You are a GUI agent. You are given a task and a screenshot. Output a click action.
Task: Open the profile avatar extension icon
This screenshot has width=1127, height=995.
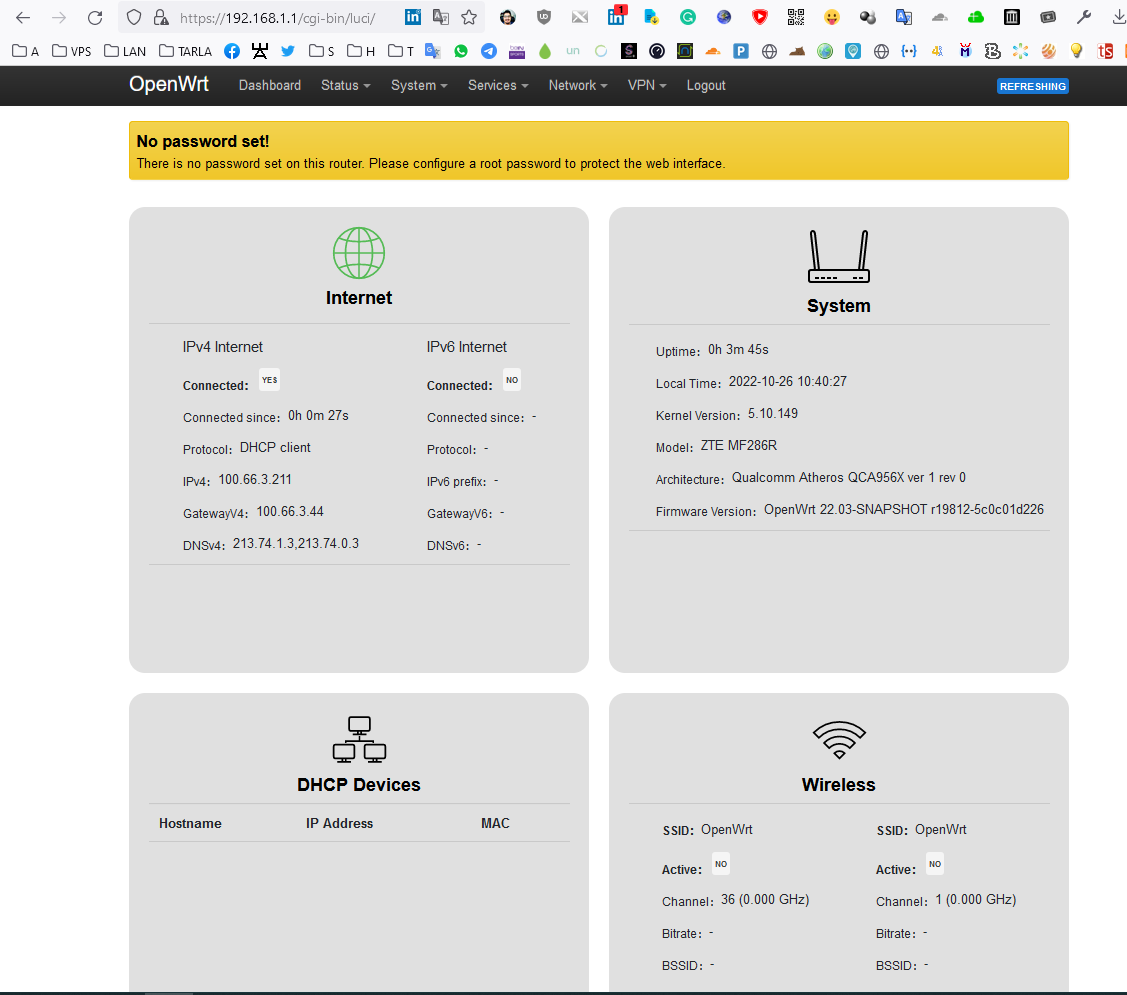tap(508, 18)
